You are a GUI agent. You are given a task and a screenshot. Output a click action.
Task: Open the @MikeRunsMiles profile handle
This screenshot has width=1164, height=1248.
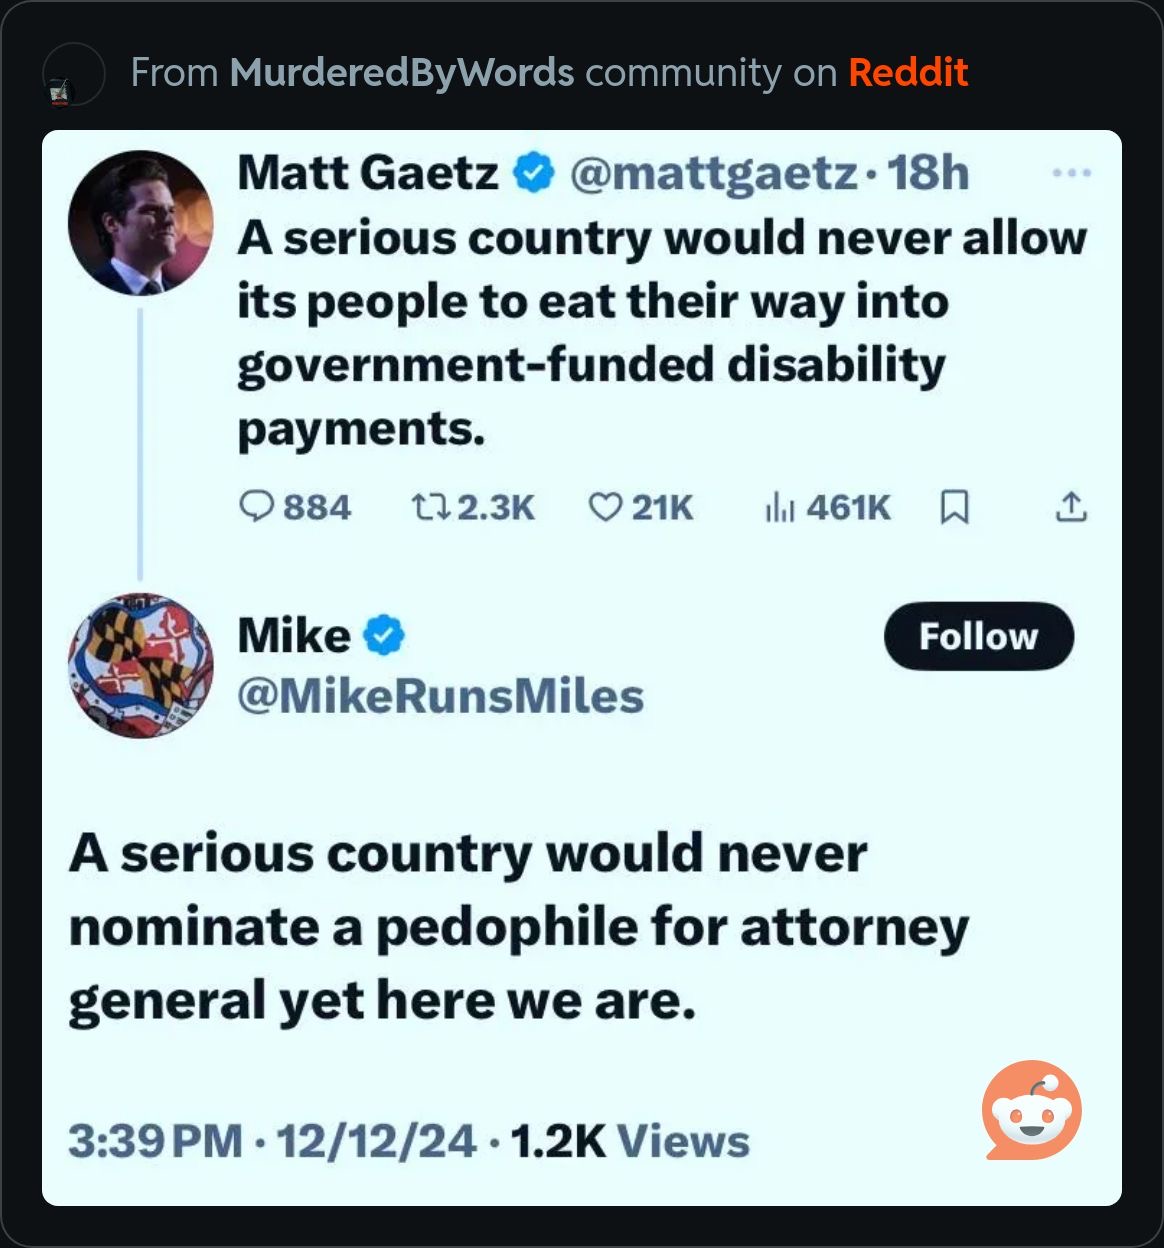(x=441, y=697)
